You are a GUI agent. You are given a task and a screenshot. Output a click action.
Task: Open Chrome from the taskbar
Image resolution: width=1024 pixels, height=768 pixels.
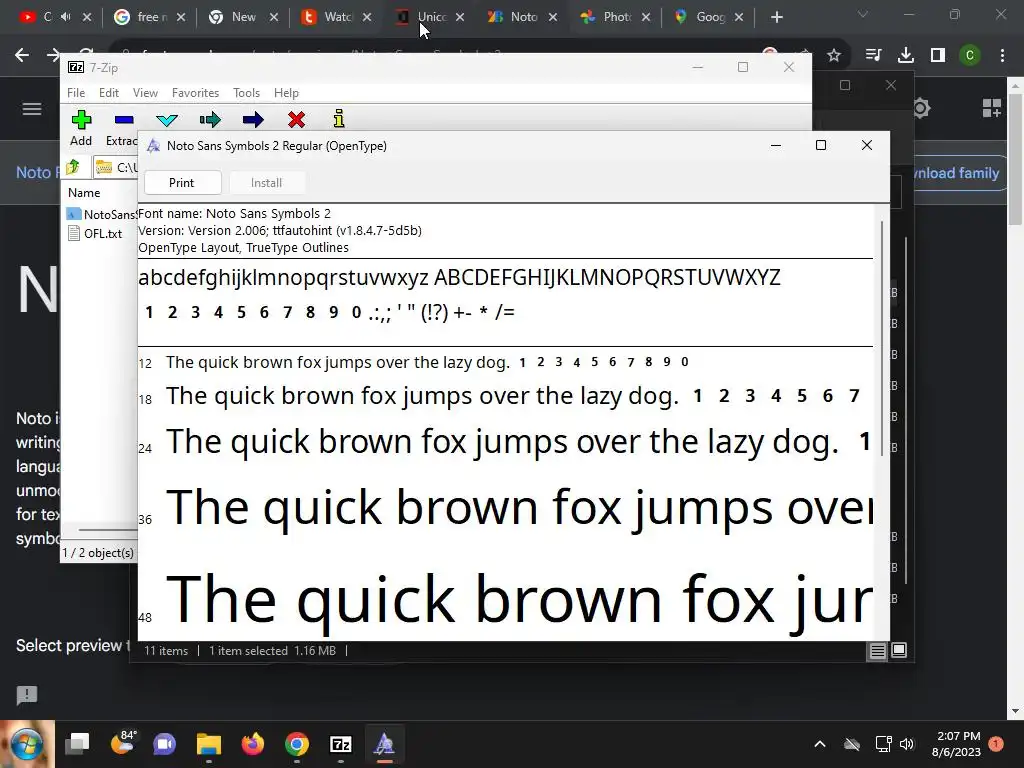tap(296, 744)
